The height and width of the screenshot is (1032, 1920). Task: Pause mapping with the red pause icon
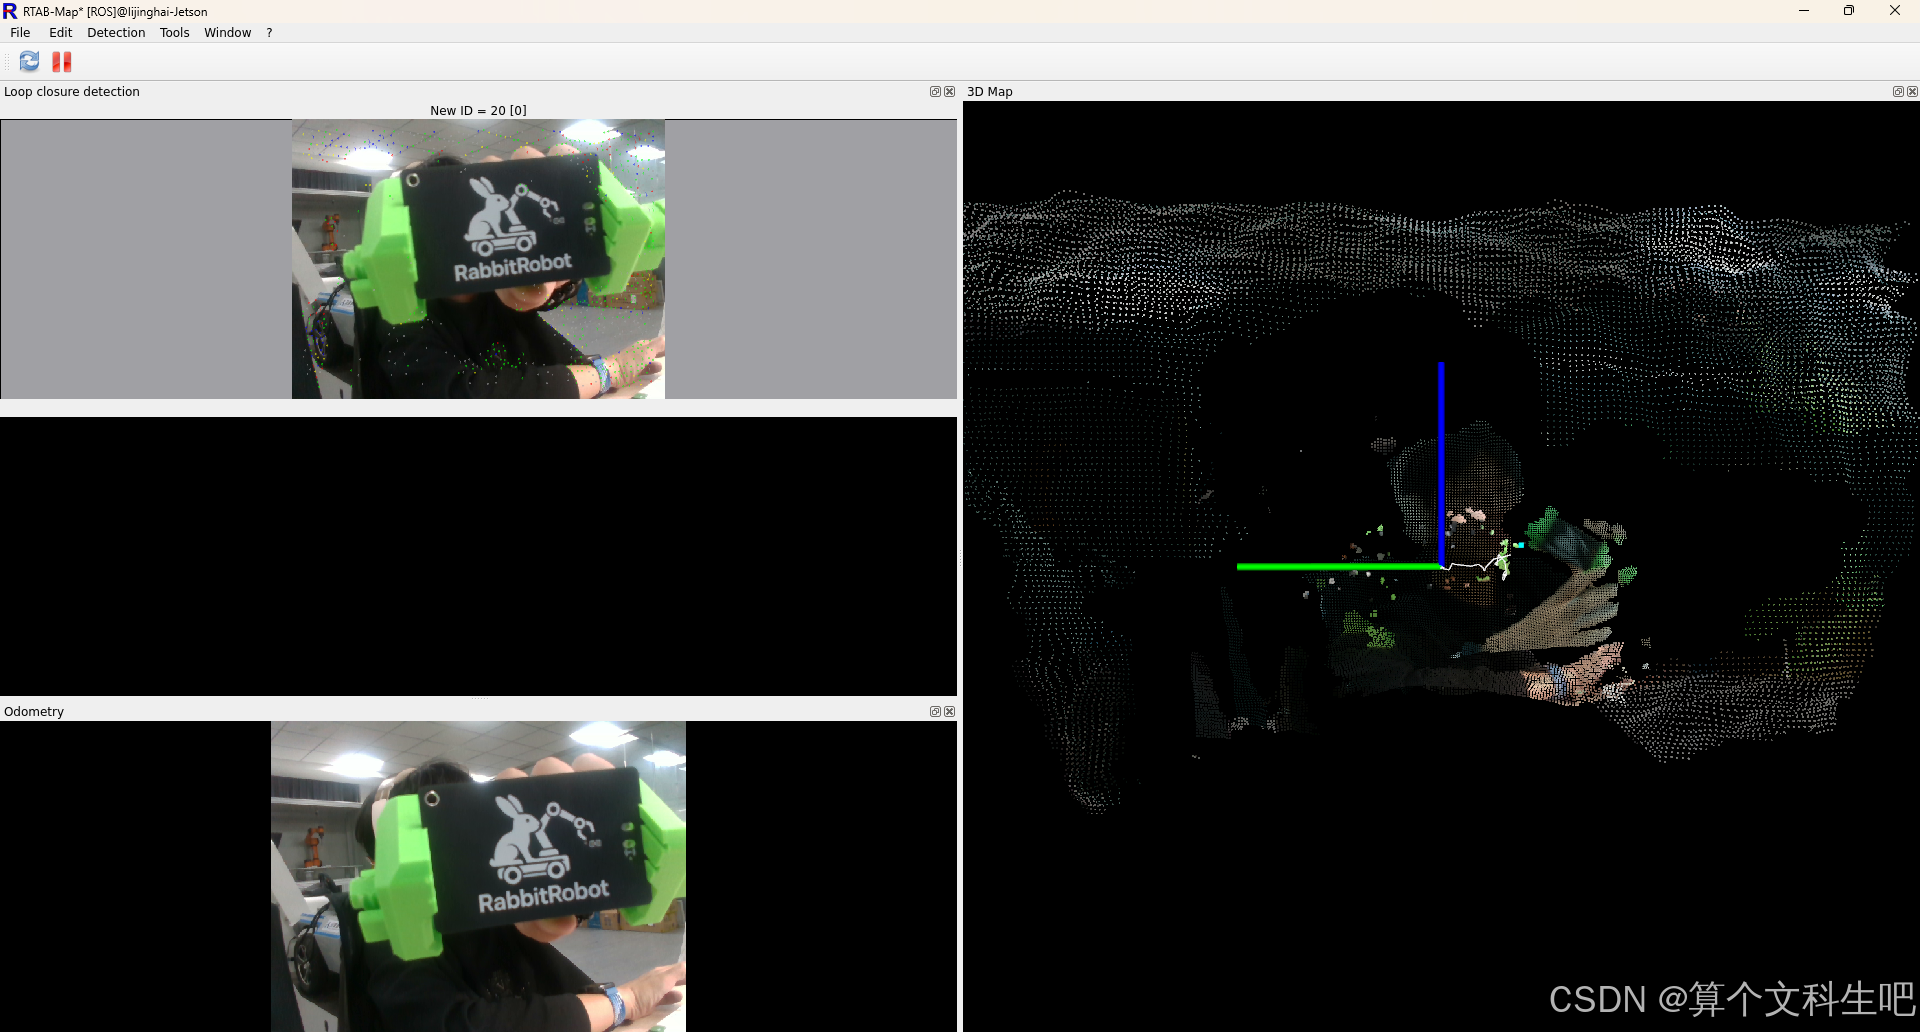(62, 62)
